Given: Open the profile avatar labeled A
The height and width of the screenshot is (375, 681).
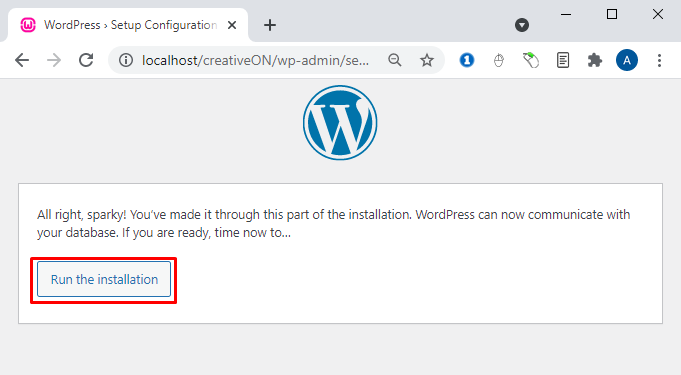Looking at the screenshot, I should click(x=627, y=60).
